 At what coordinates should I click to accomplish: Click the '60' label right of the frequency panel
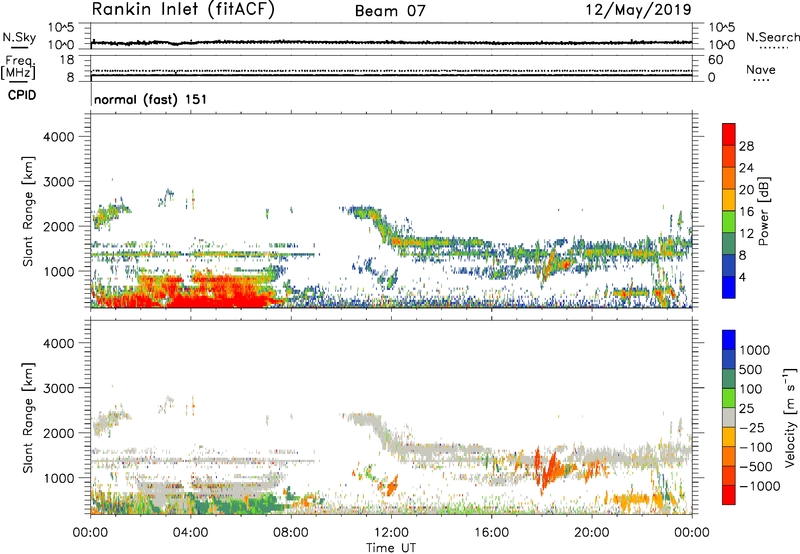[715, 60]
